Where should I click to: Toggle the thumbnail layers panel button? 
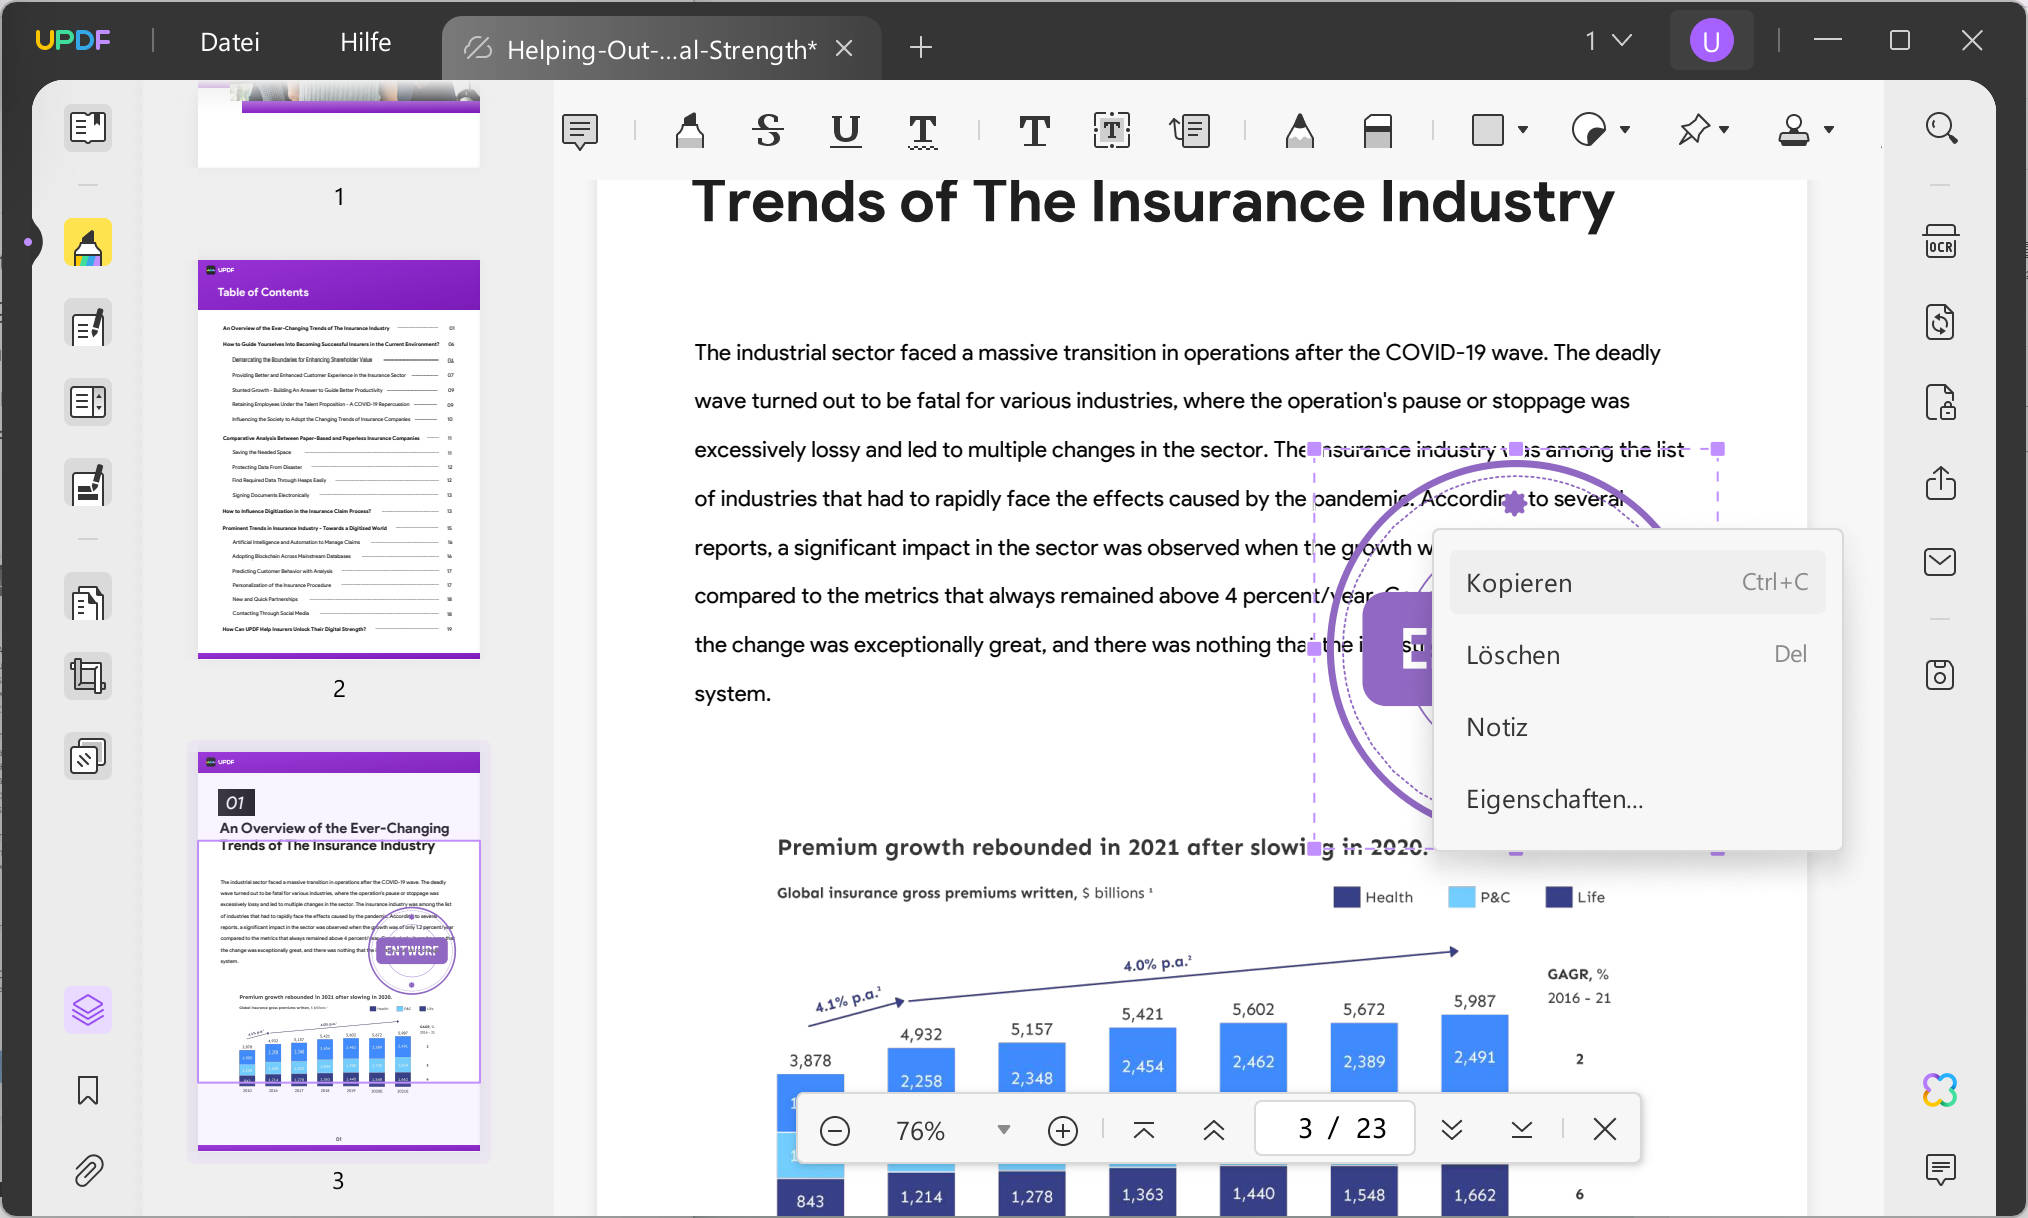click(88, 1010)
